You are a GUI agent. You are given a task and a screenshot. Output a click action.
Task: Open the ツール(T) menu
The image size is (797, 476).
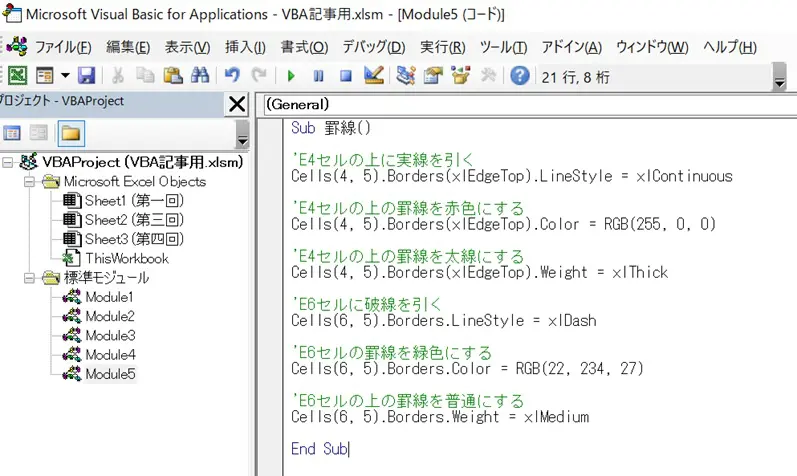tap(503, 47)
